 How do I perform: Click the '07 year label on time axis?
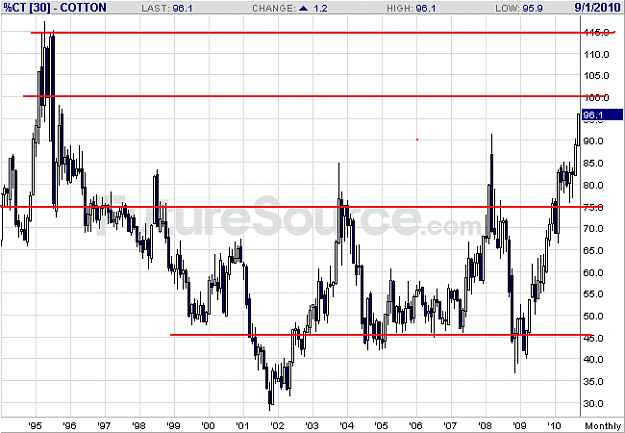450,425
